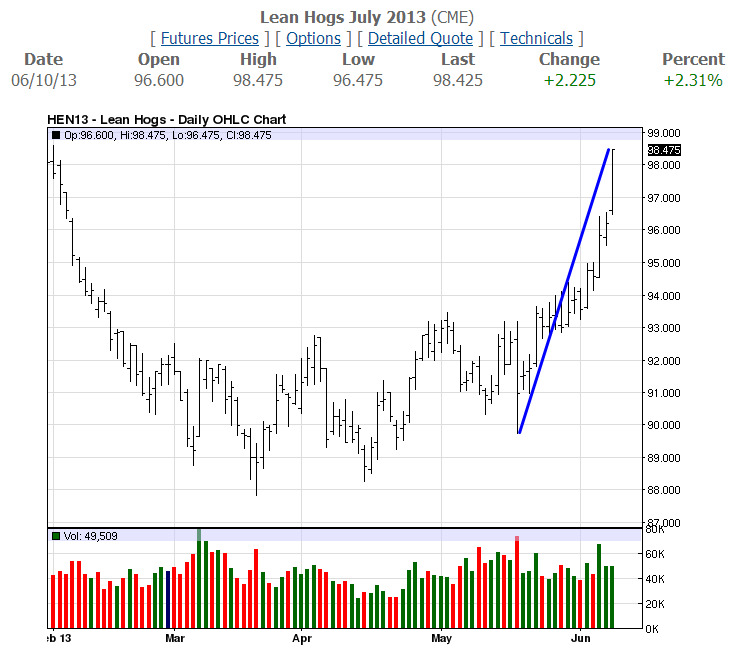Click the Apr date axis label
745x648 pixels.
coord(302,638)
